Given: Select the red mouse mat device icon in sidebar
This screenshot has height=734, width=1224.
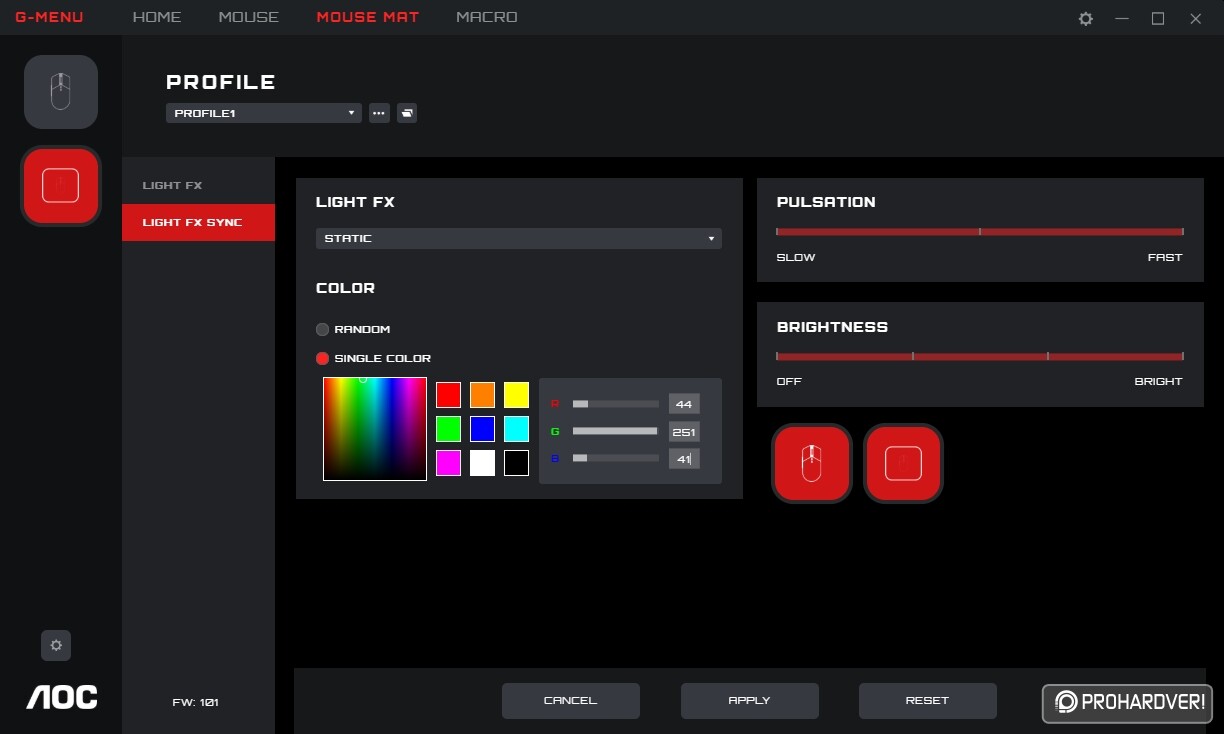Looking at the screenshot, I should 61,186.
